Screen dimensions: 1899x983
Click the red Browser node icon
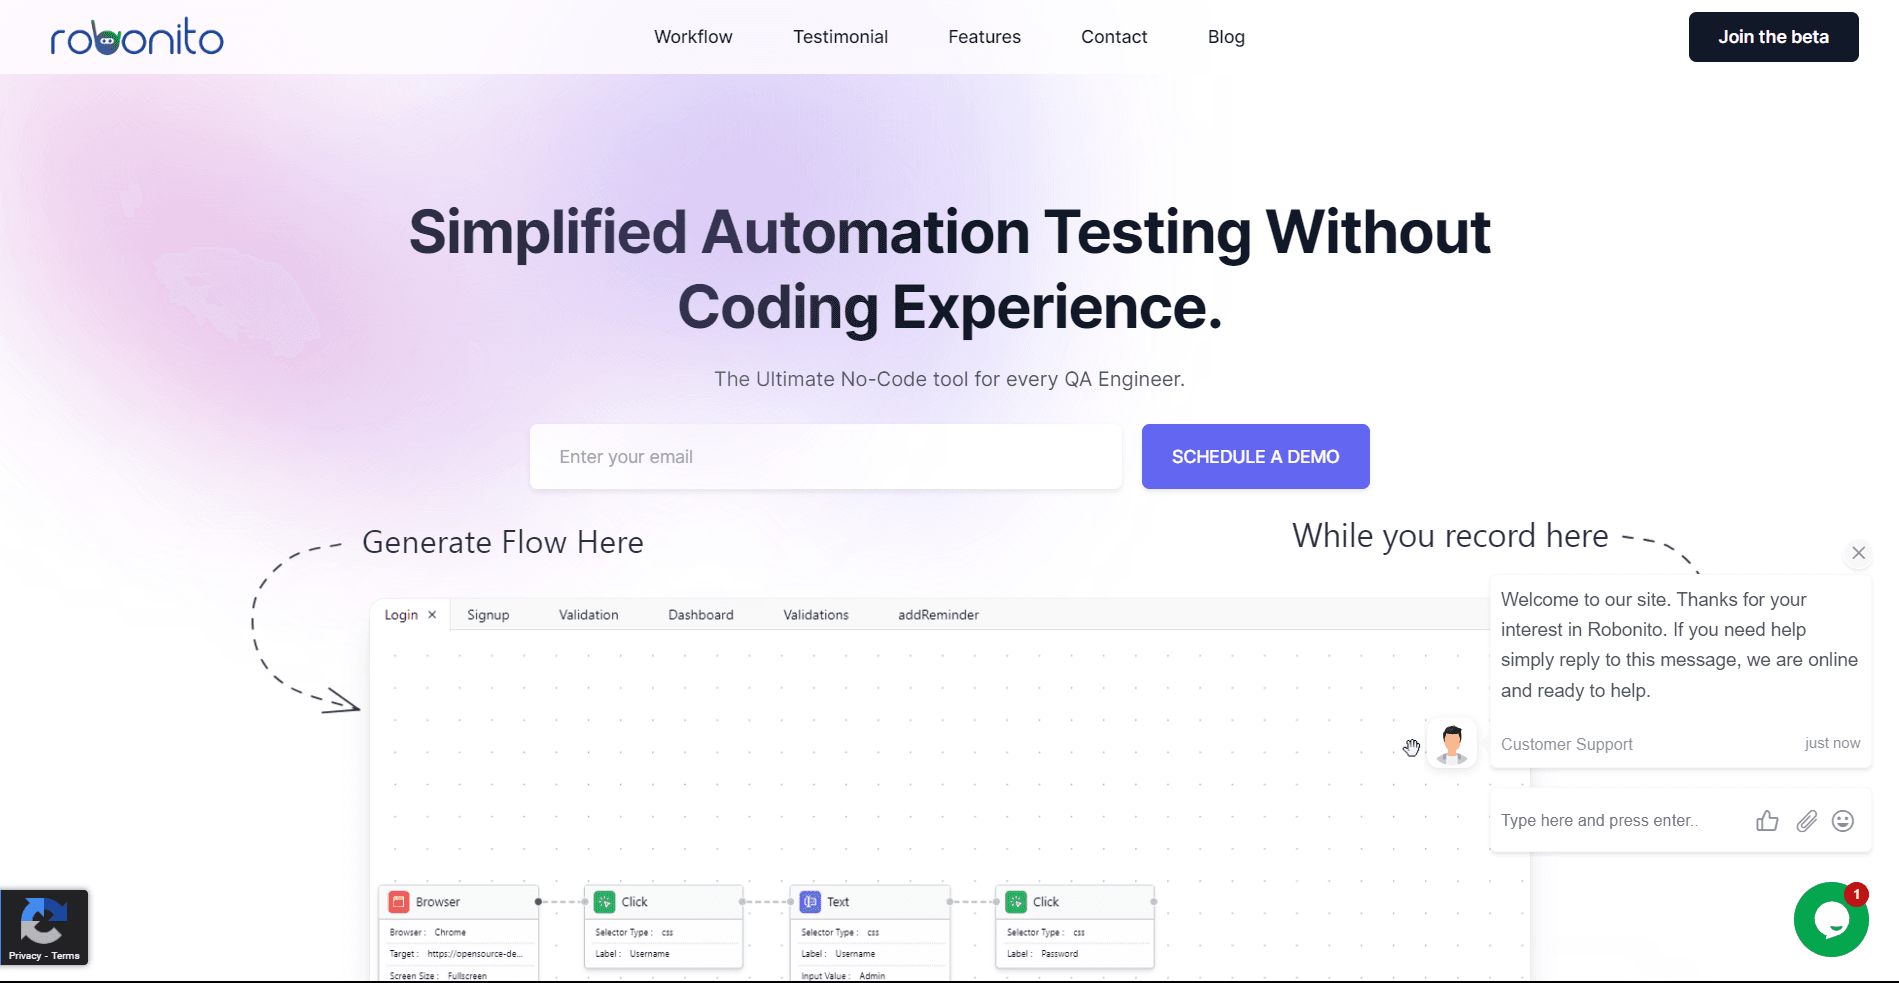coord(399,902)
